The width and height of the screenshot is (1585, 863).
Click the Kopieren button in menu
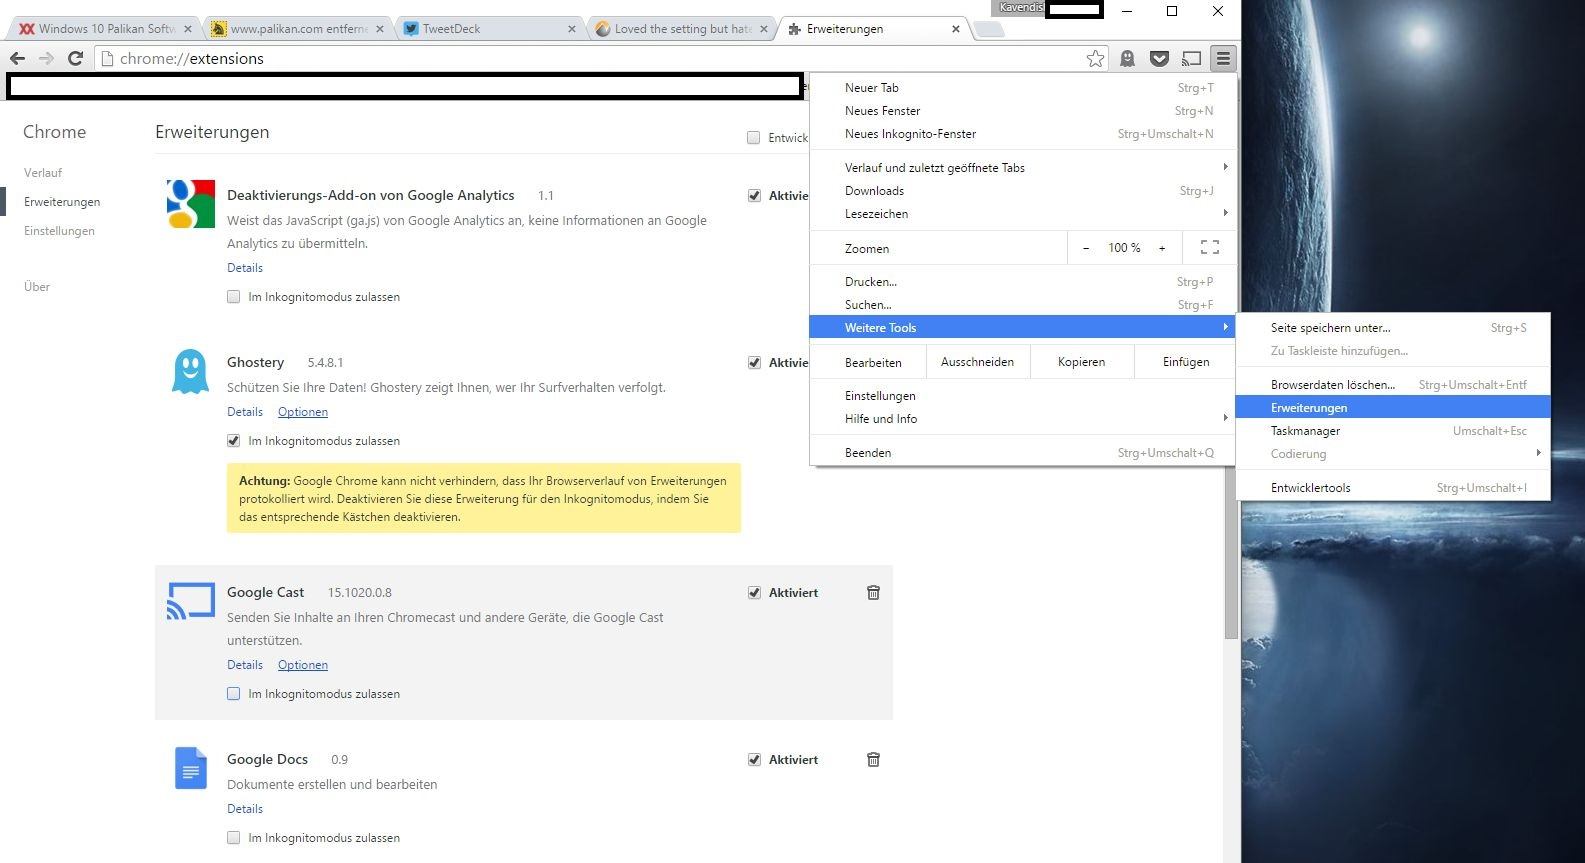[x=1081, y=362]
